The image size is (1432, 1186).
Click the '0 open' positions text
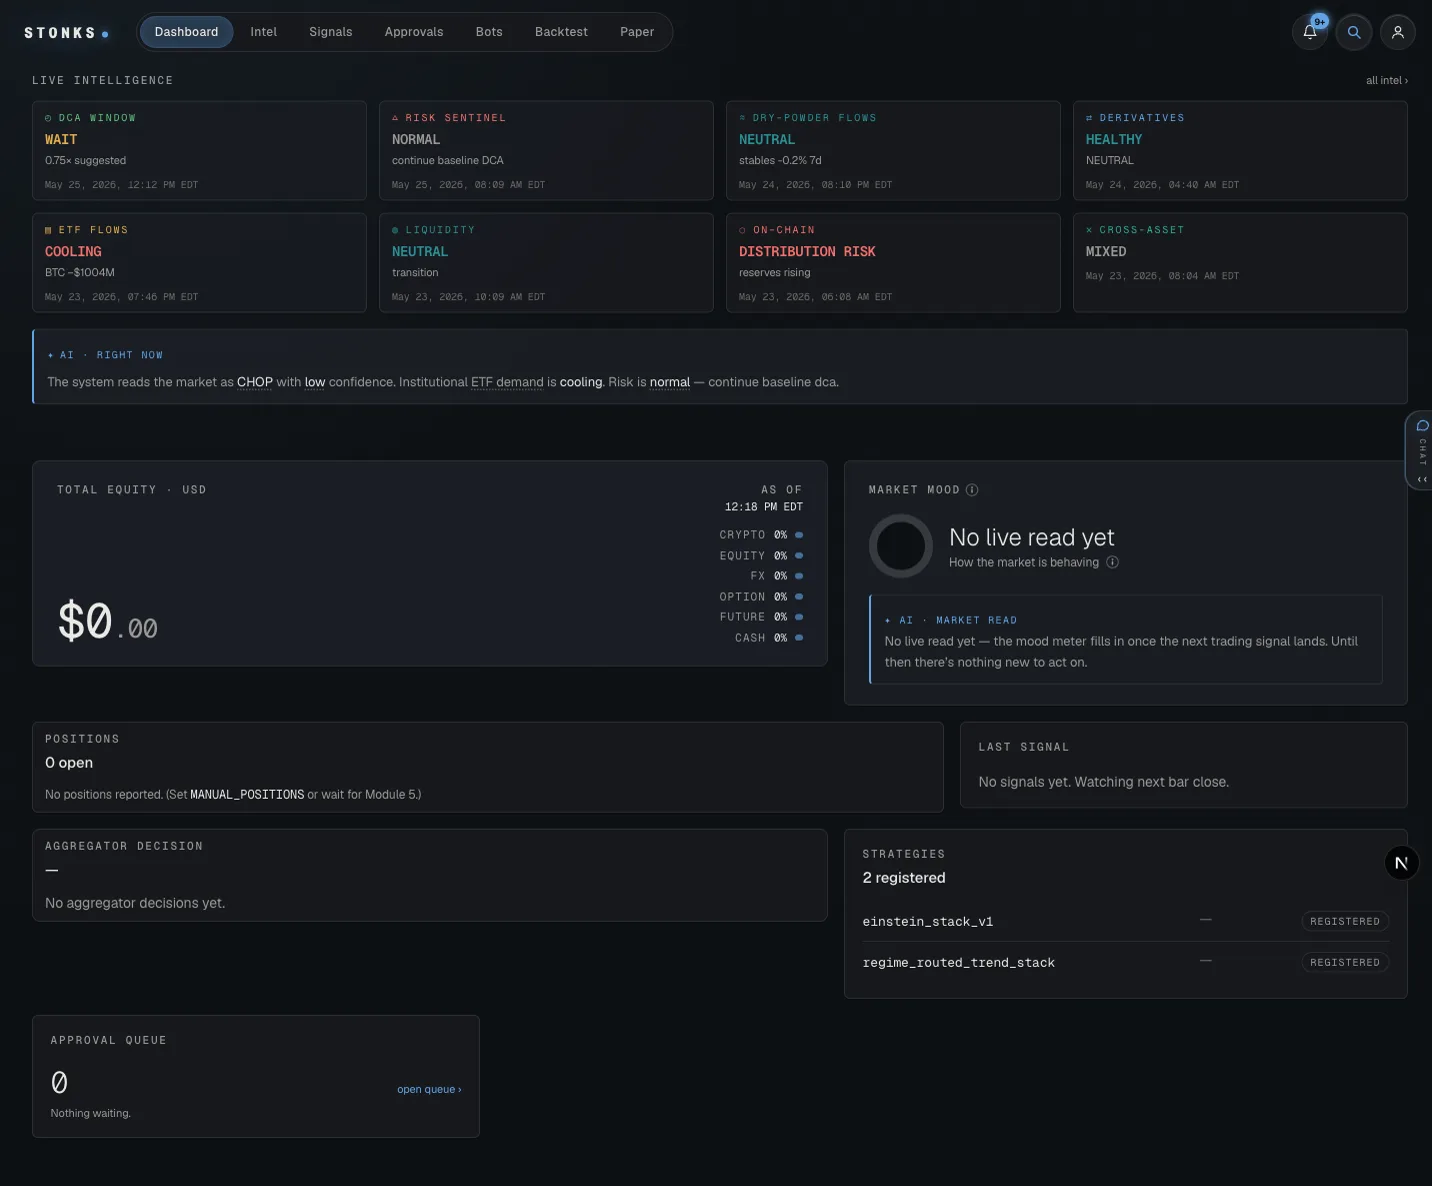click(x=69, y=762)
